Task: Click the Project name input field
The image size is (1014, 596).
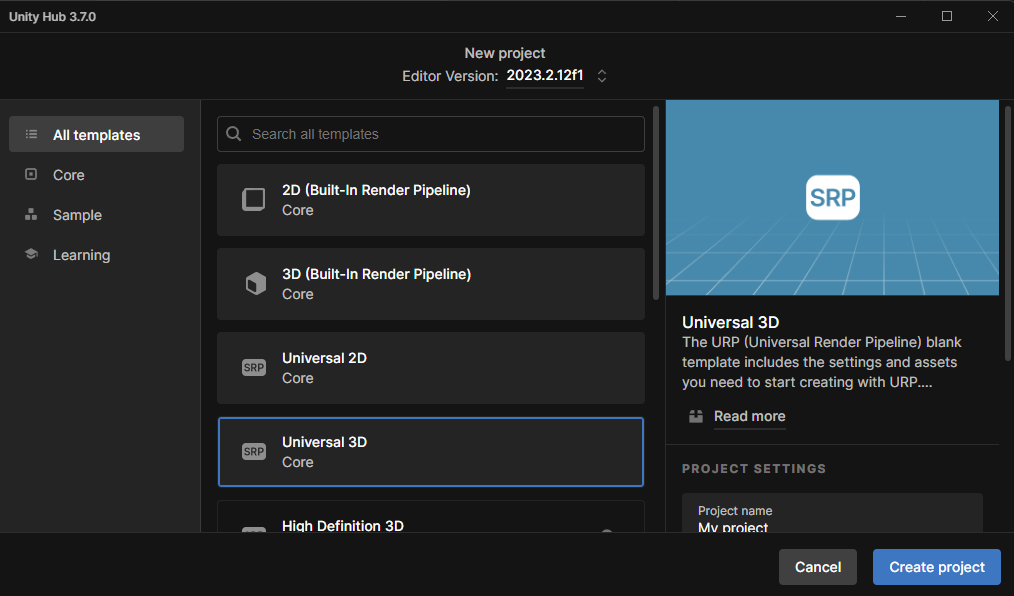Action: tap(832, 513)
